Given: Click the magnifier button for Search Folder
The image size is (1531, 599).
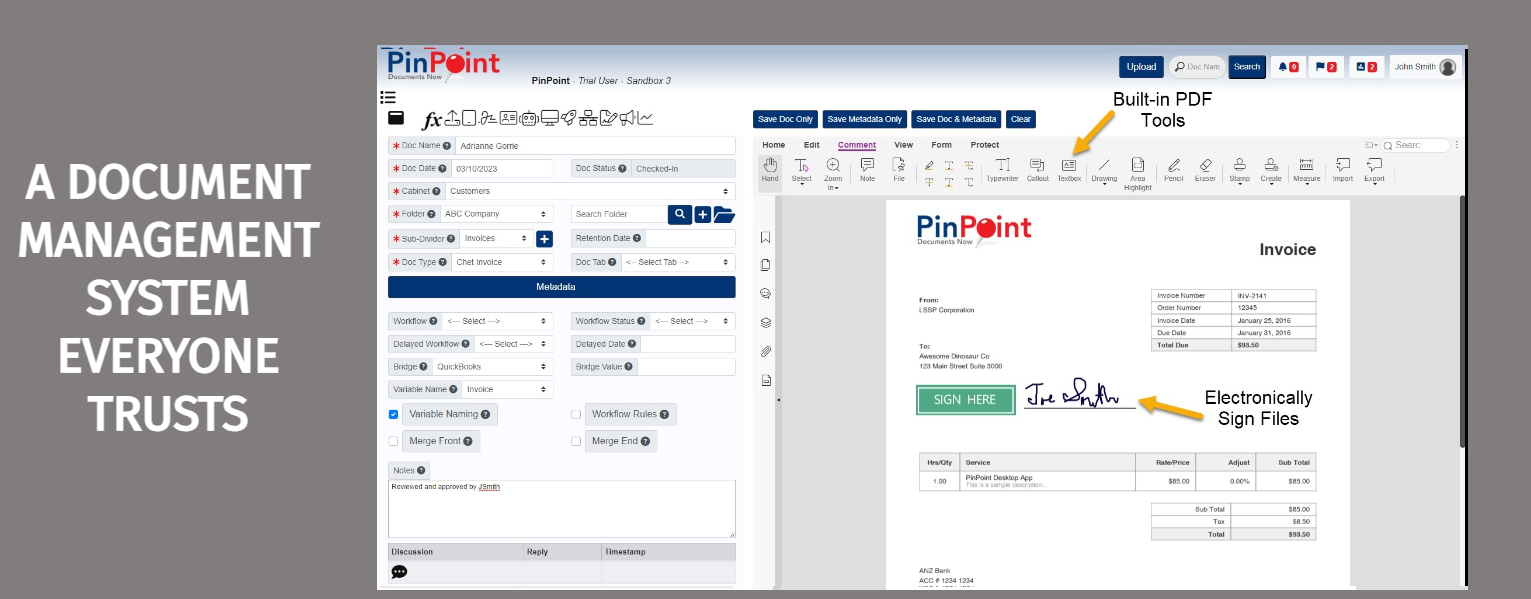Looking at the screenshot, I should tap(680, 214).
